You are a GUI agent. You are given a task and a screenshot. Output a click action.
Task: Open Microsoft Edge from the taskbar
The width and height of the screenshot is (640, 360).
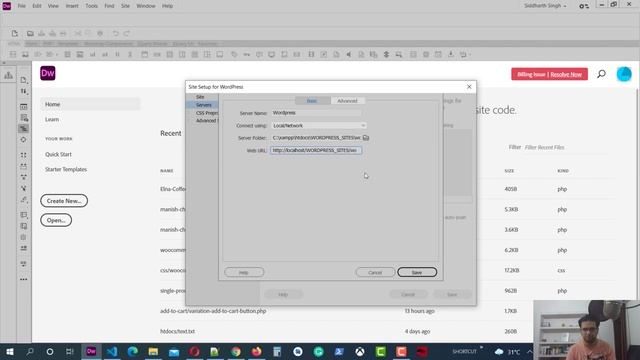tap(132, 351)
